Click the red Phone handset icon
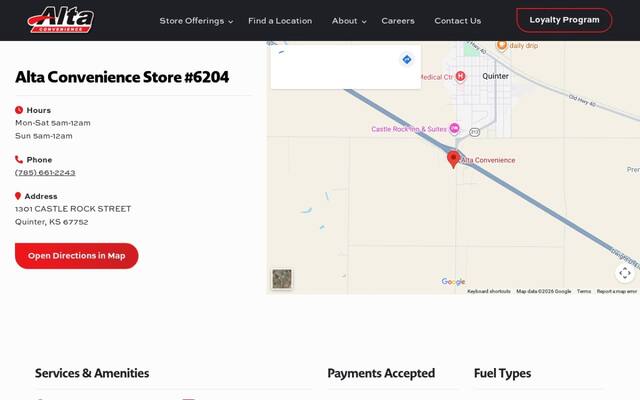Image resolution: width=640 pixels, height=400 pixels. pos(19,159)
